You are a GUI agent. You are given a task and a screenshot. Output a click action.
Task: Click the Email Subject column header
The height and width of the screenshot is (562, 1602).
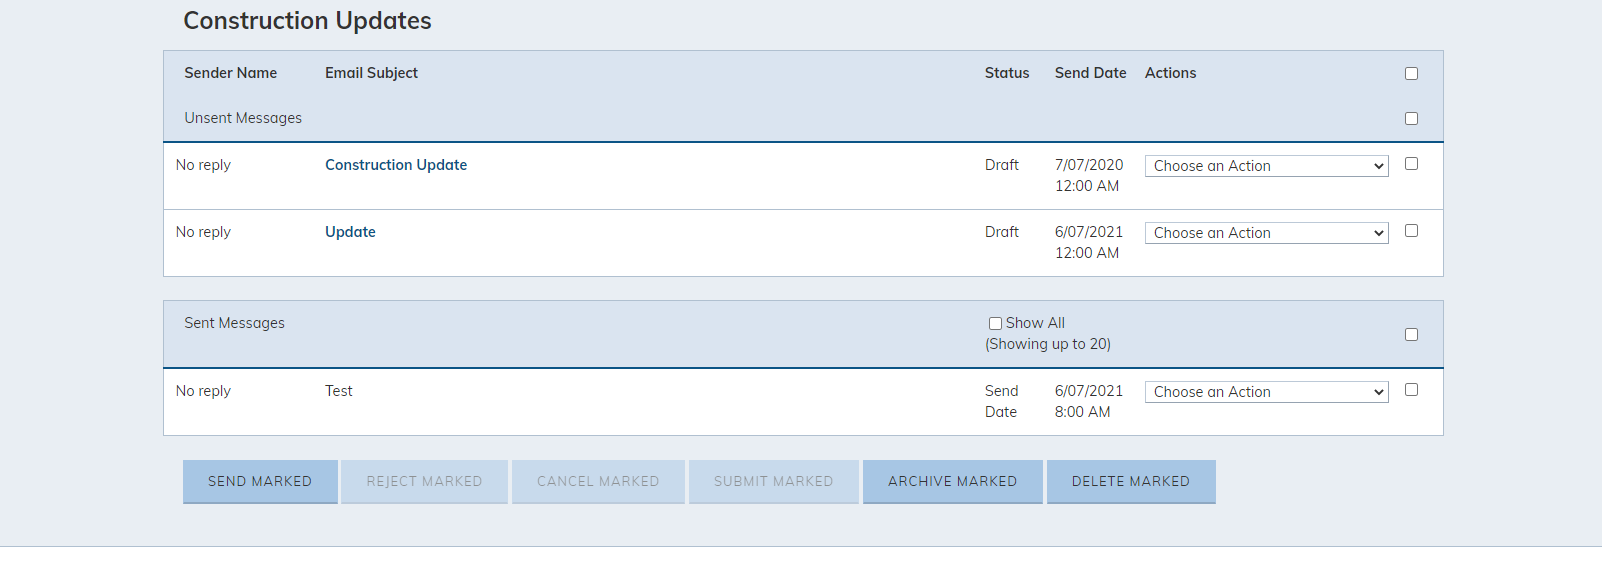coord(371,73)
